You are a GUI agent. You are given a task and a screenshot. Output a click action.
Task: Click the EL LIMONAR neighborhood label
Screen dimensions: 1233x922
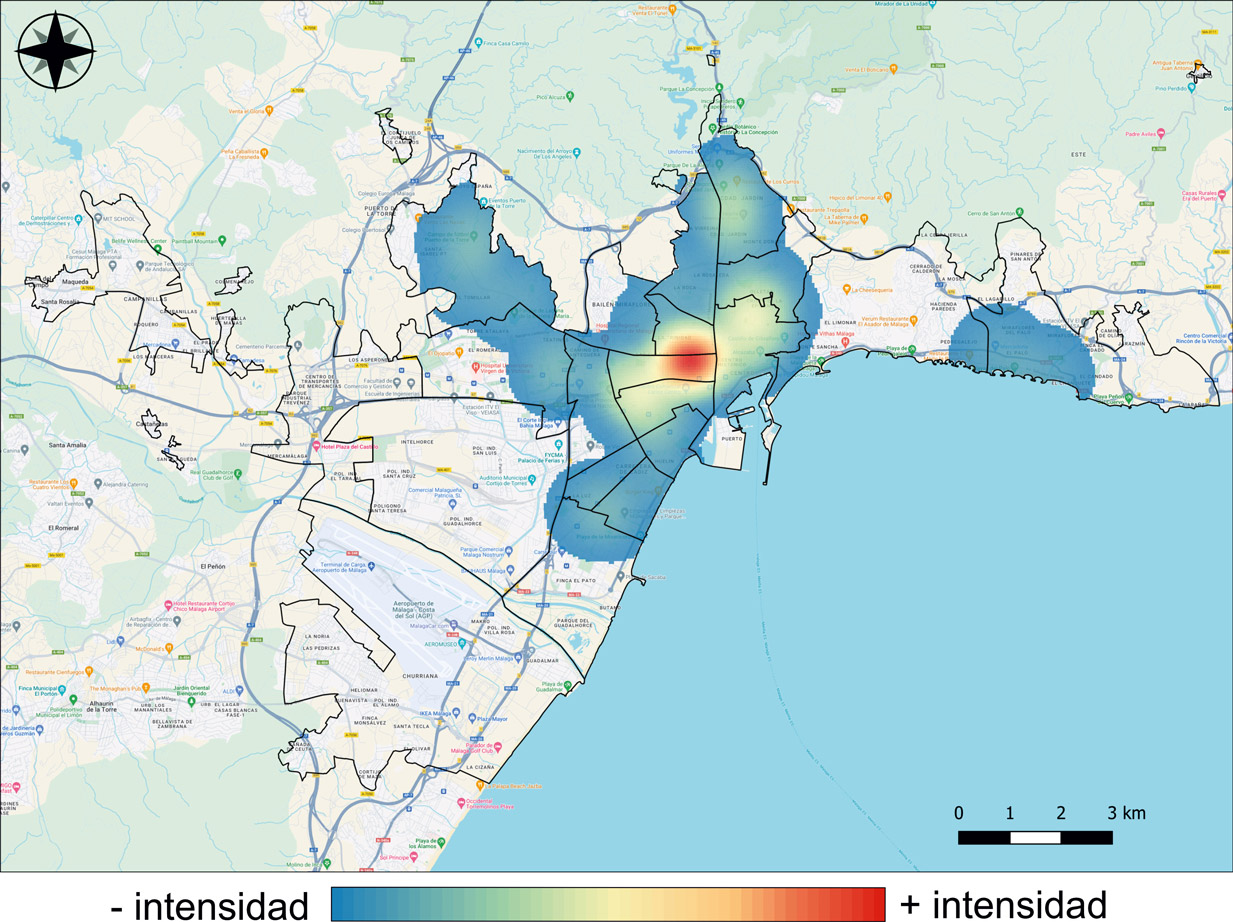click(842, 322)
